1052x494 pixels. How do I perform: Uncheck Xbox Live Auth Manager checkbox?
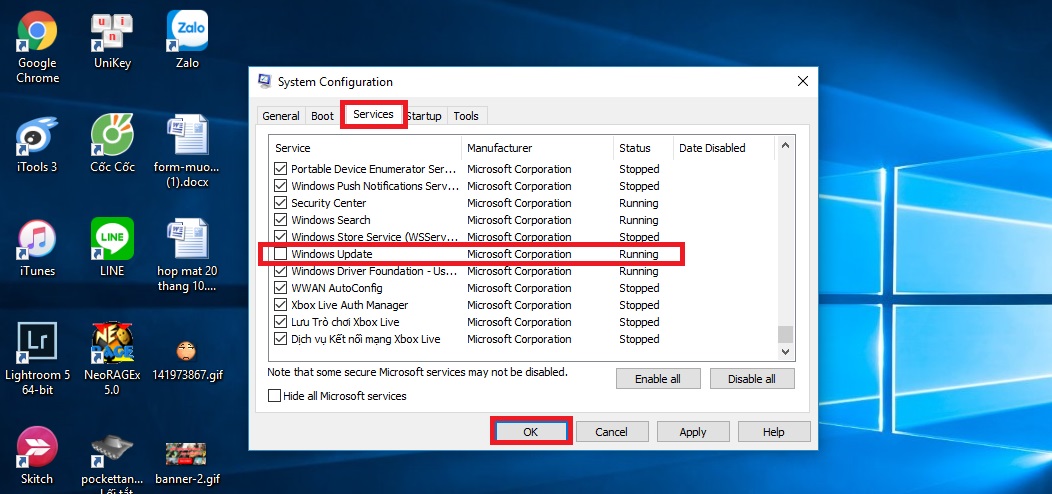click(x=280, y=305)
